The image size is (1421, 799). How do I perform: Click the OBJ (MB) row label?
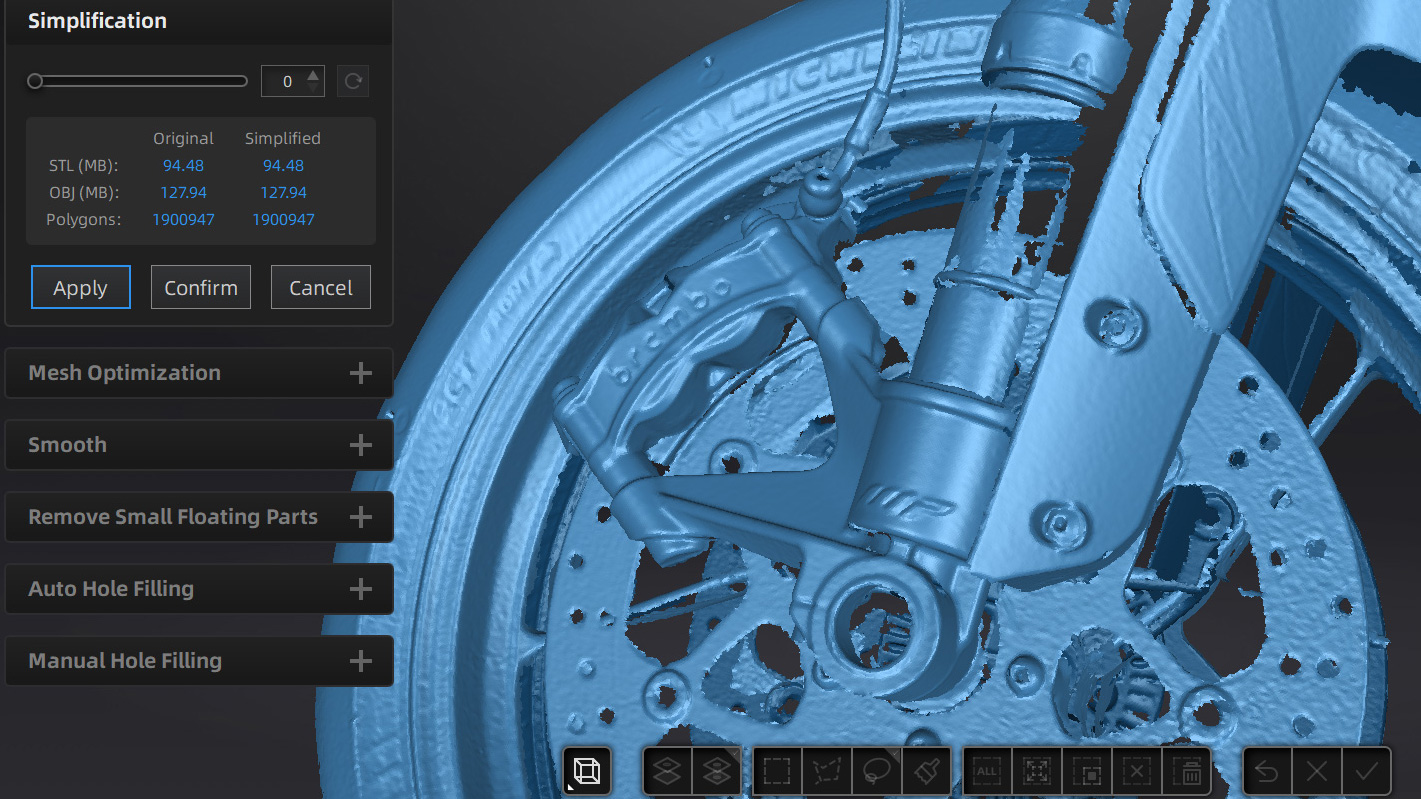point(84,192)
